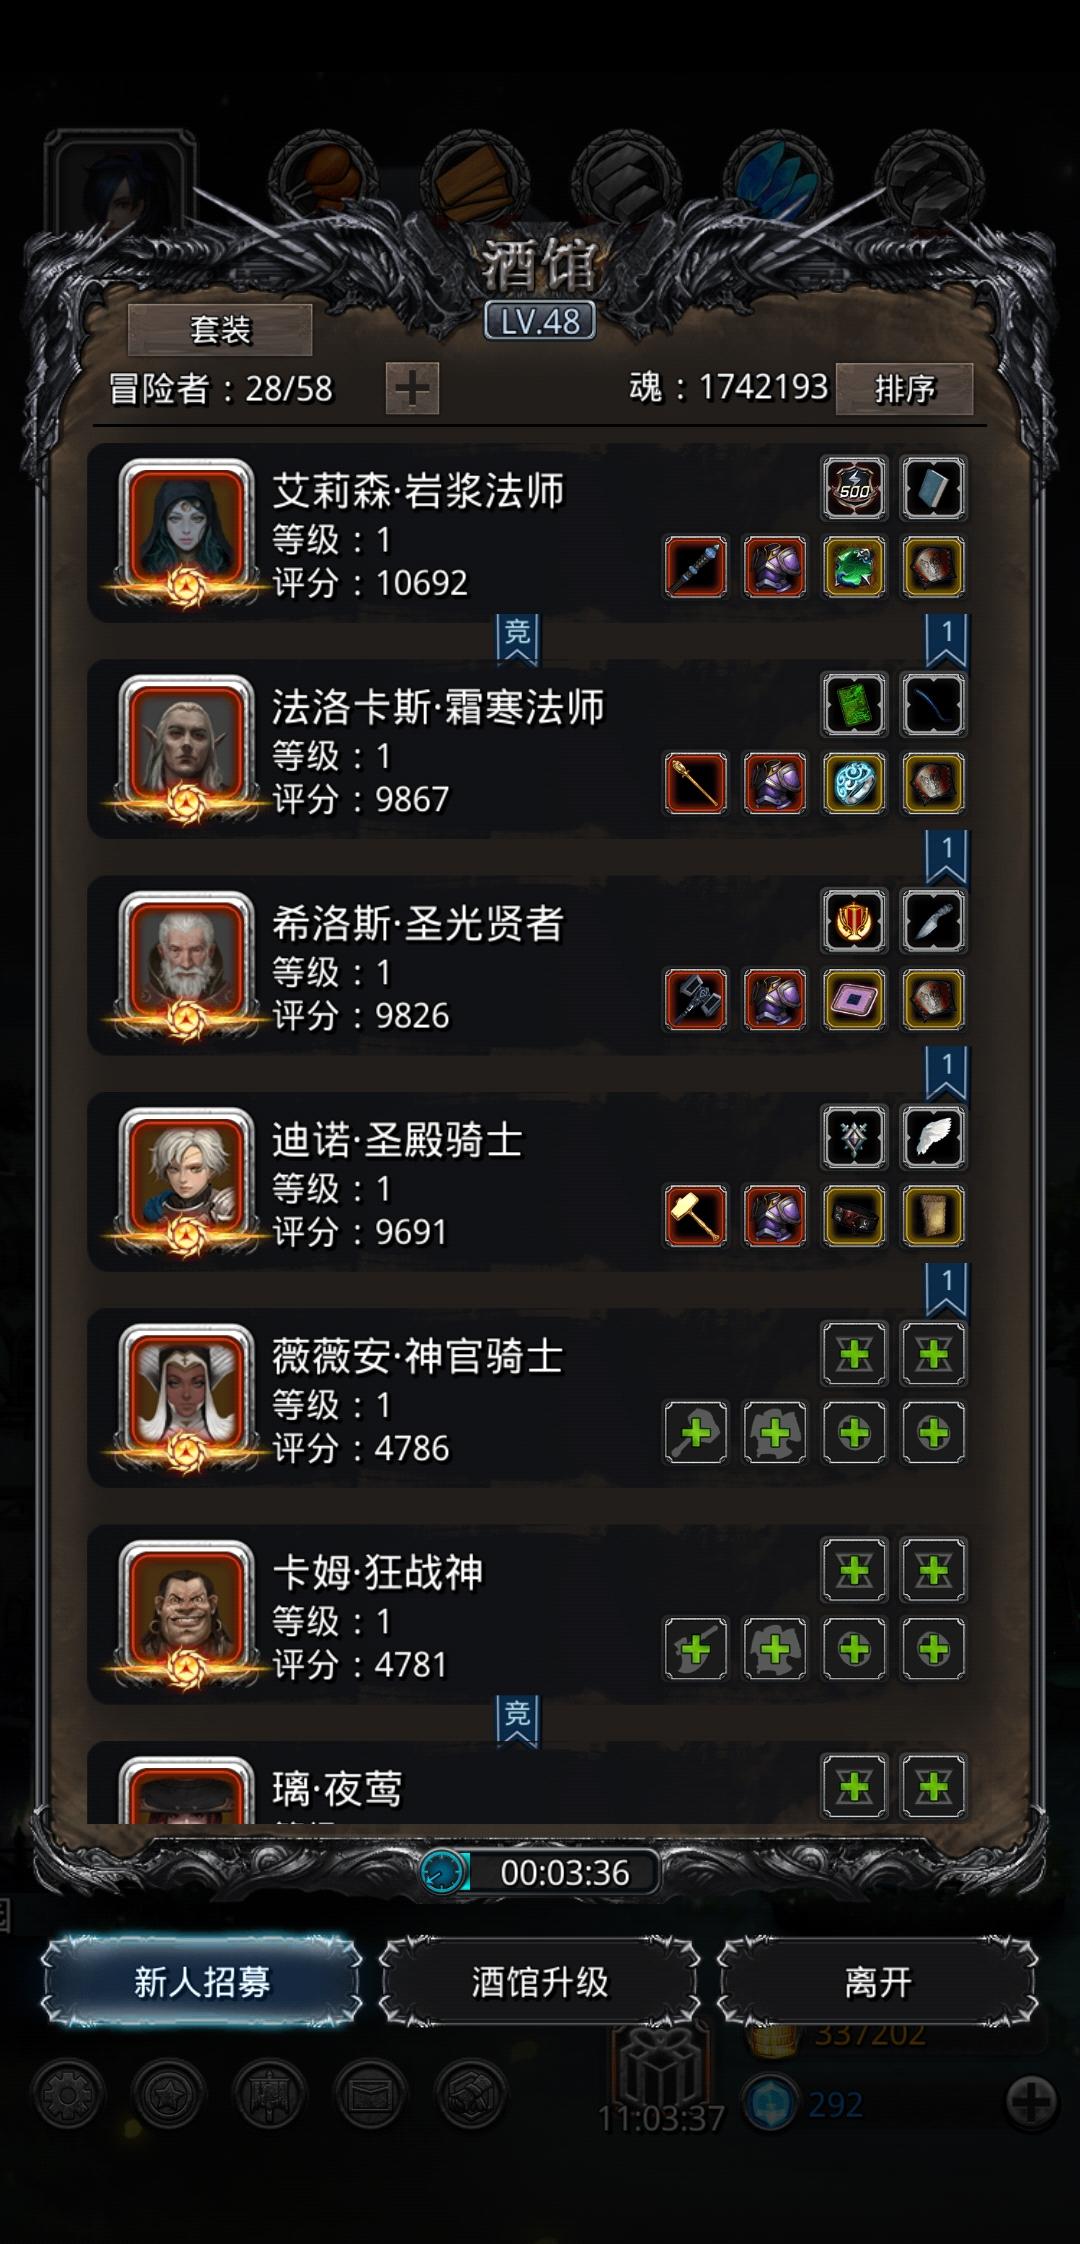
Task: Select the purple armor of 希洛斯·圣光贤者
Action: pyautogui.click(x=775, y=999)
